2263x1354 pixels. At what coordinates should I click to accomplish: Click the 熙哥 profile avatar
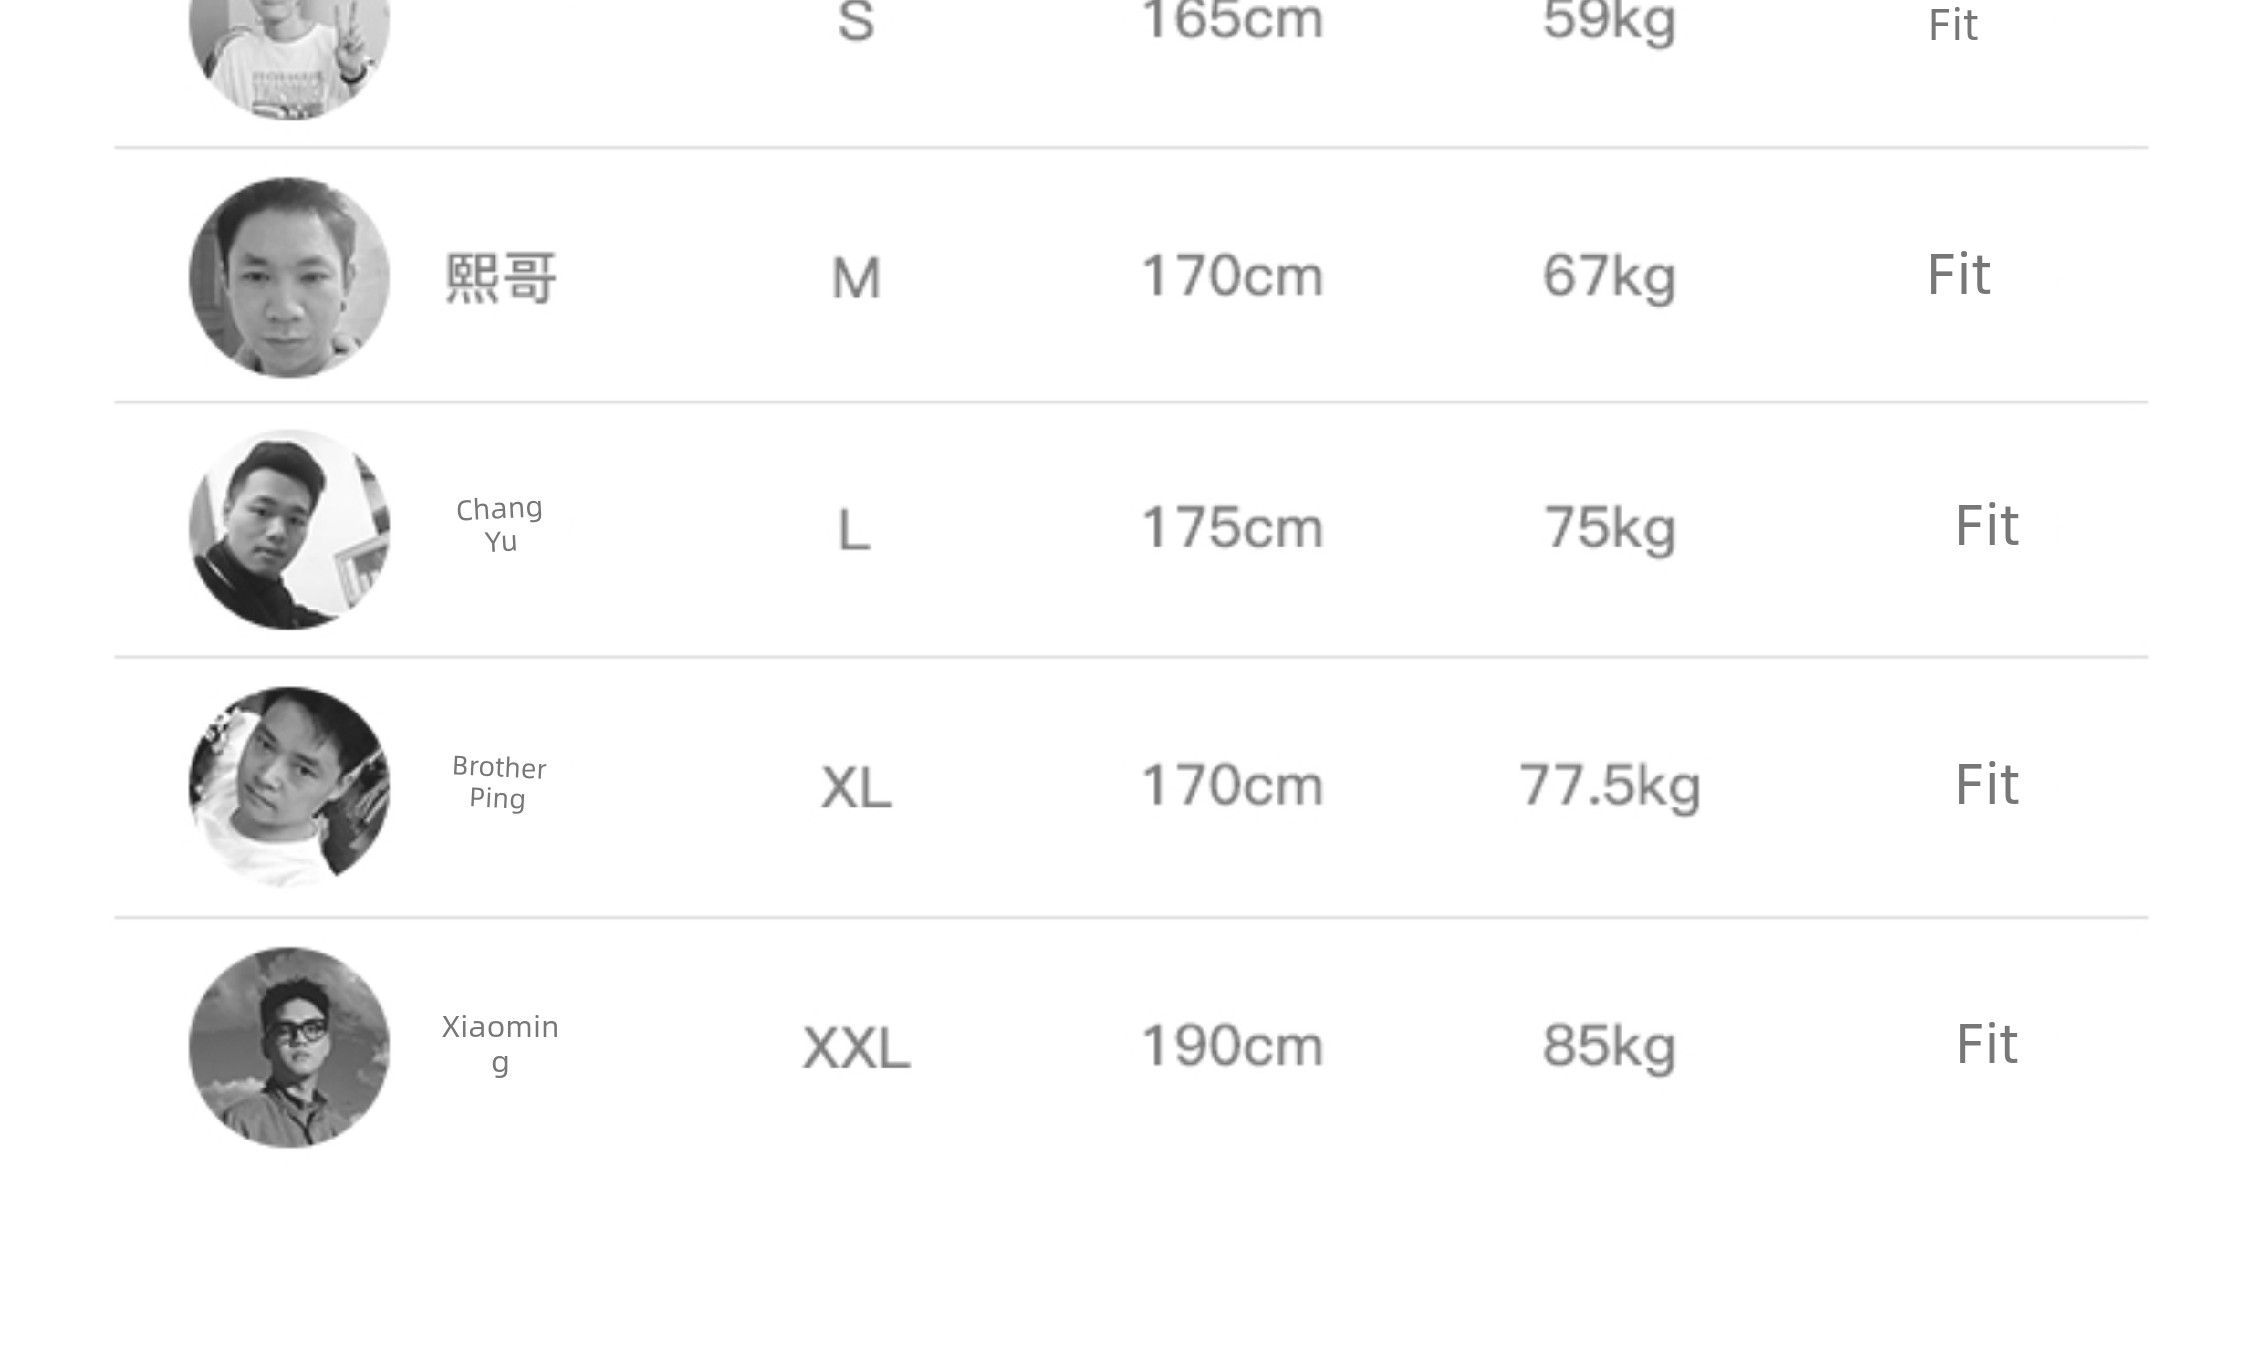coord(289,278)
